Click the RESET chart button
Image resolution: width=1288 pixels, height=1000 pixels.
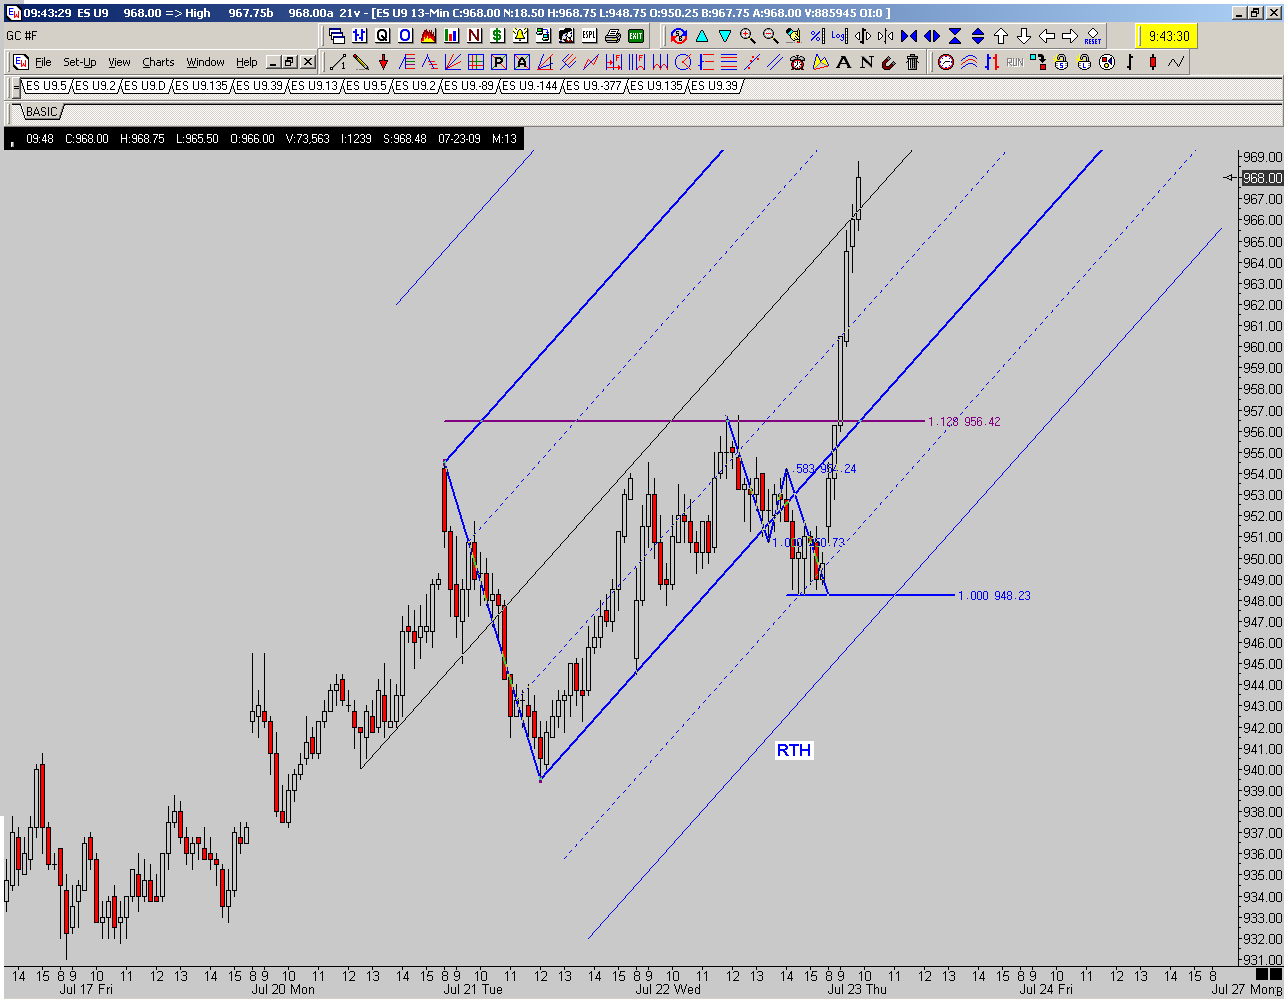[1093, 36]
